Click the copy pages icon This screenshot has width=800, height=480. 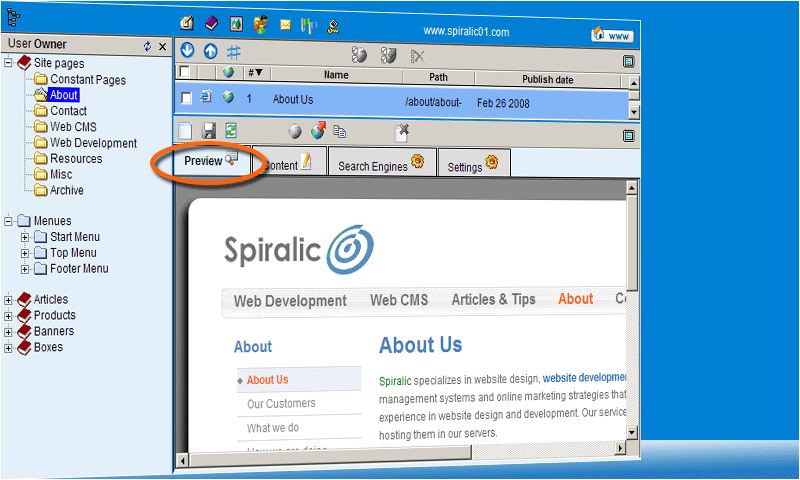(x=340, y=132)
